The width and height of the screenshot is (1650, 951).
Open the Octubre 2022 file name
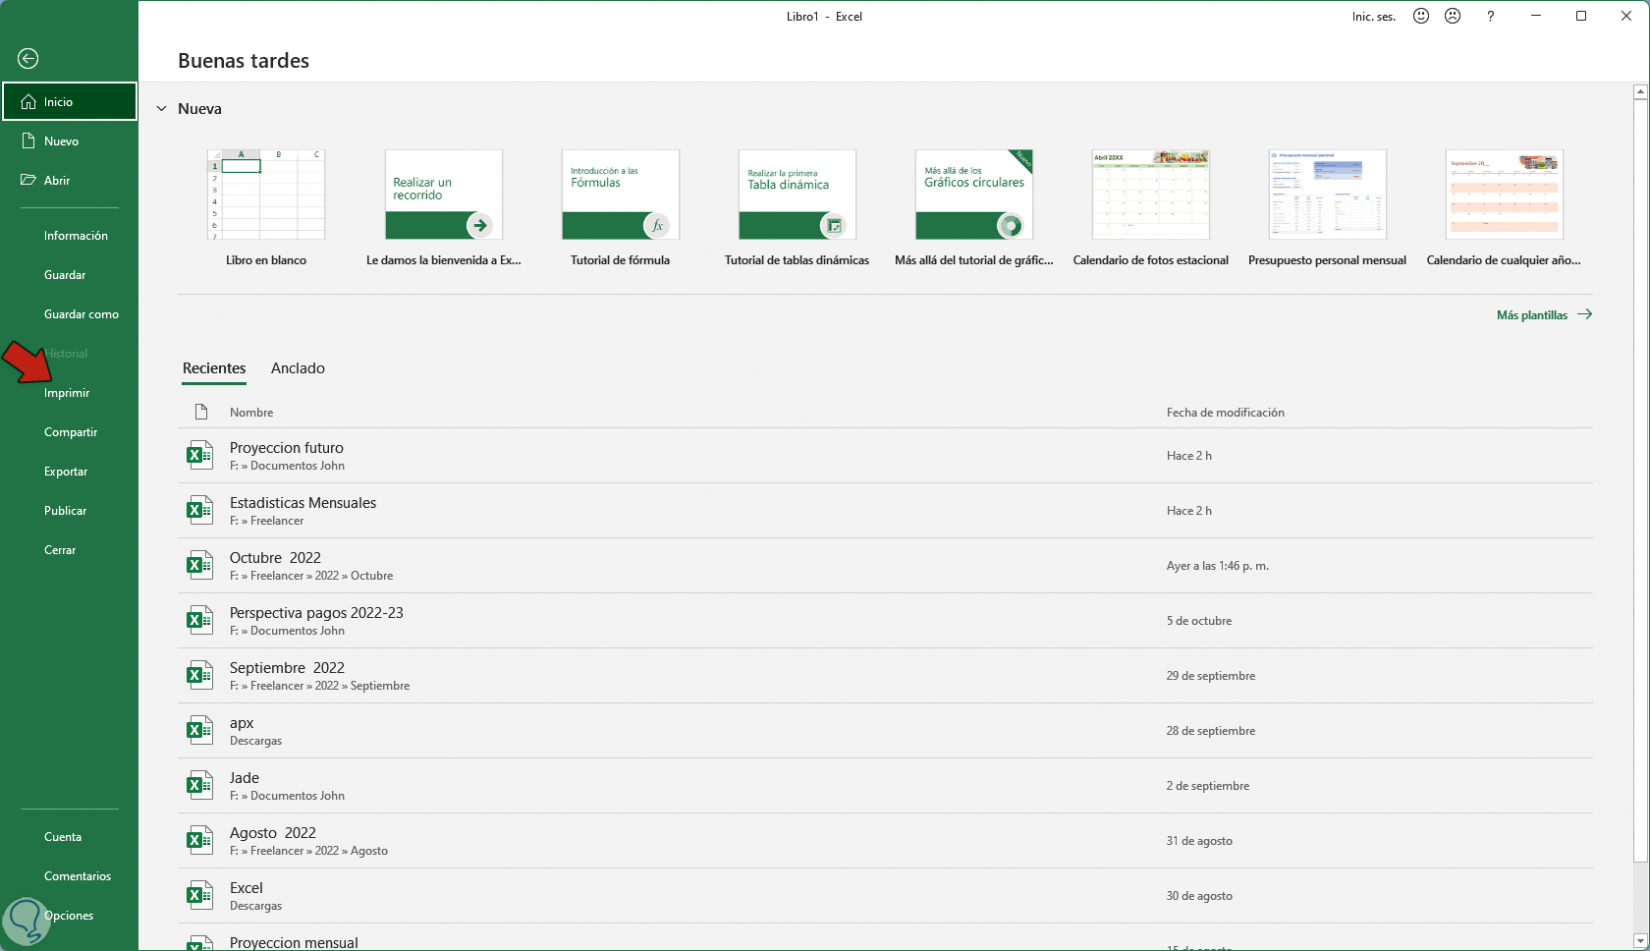275,558
